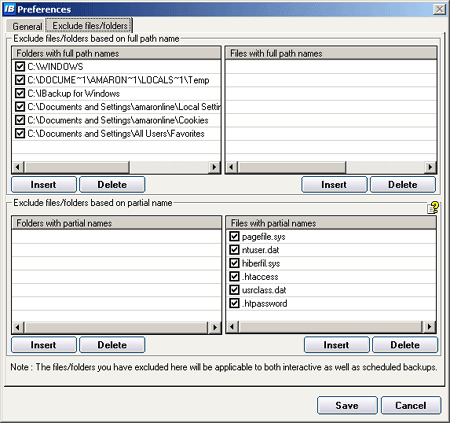Toggle the .htpassword checkbox
This screenshot has width=450, height=423.
coord(234,303)
